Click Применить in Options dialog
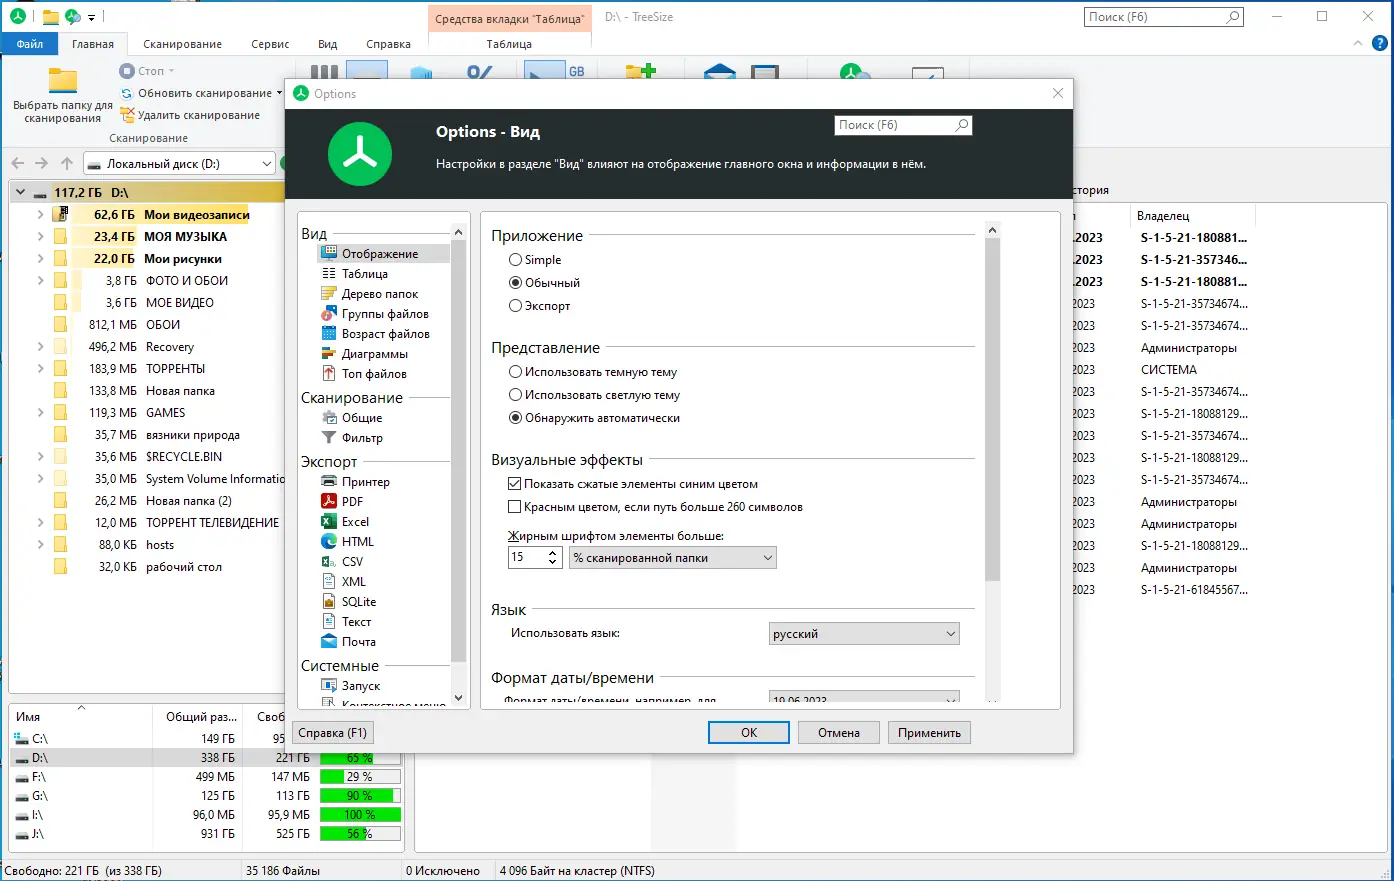Image resolution: width=1394 pixels, height=881 pixels. coord(929,733)
